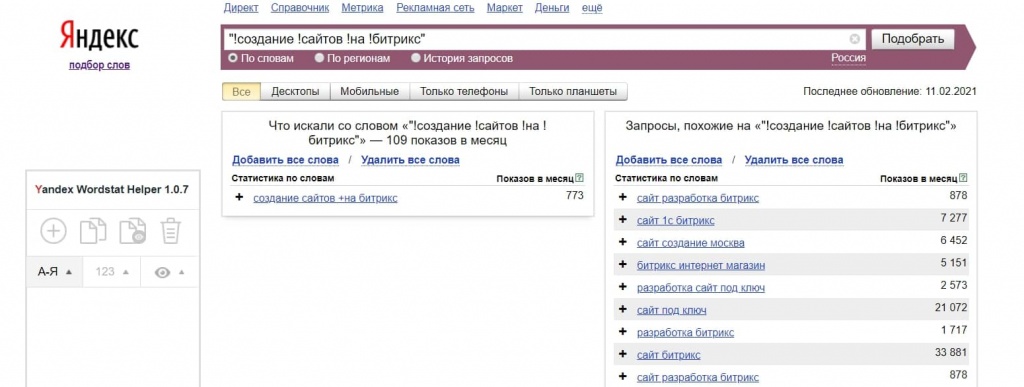This screenshot has height=387, width=1024.
Task: Click the '773' impressions value
Action: 575,195
